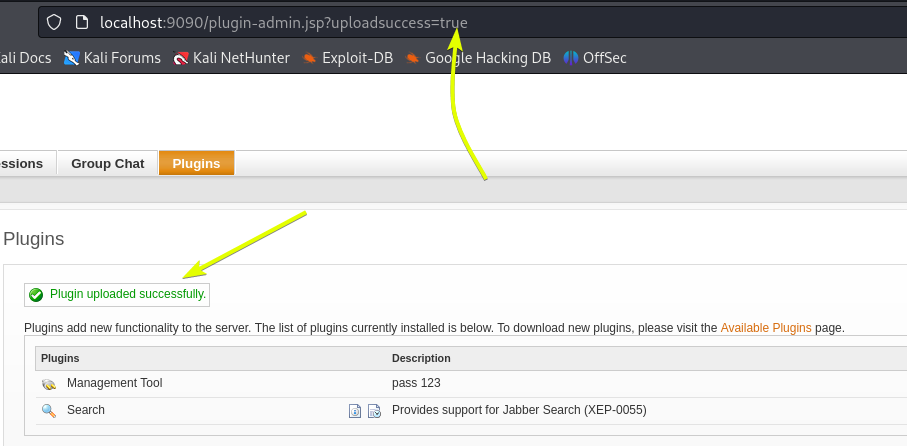Image resolution: width=907 pixels, height=446 pixels.
Task: Click the Kali Forums bookmark icon
Action: click(x=71, y=58)
